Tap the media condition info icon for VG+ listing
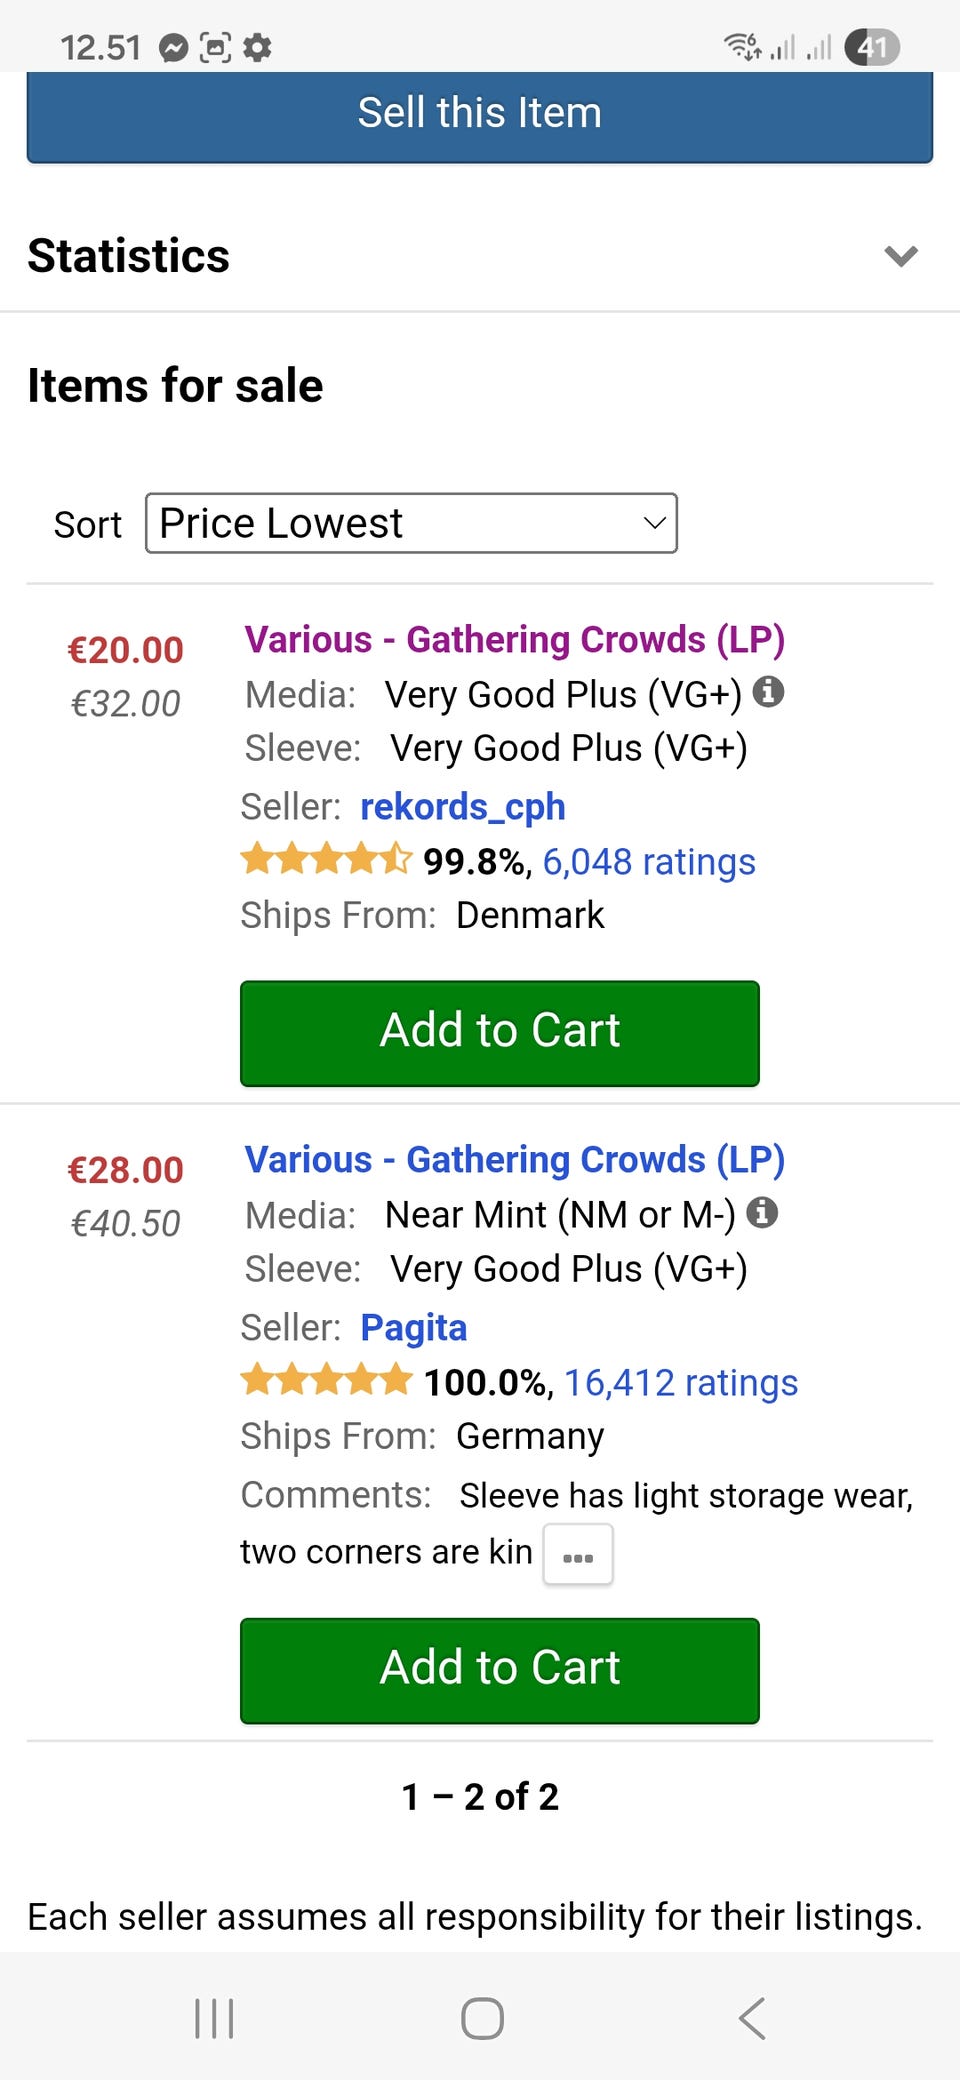Image resolution: width=960 pixels, height=2080 pixels. [x=768, y=691]
